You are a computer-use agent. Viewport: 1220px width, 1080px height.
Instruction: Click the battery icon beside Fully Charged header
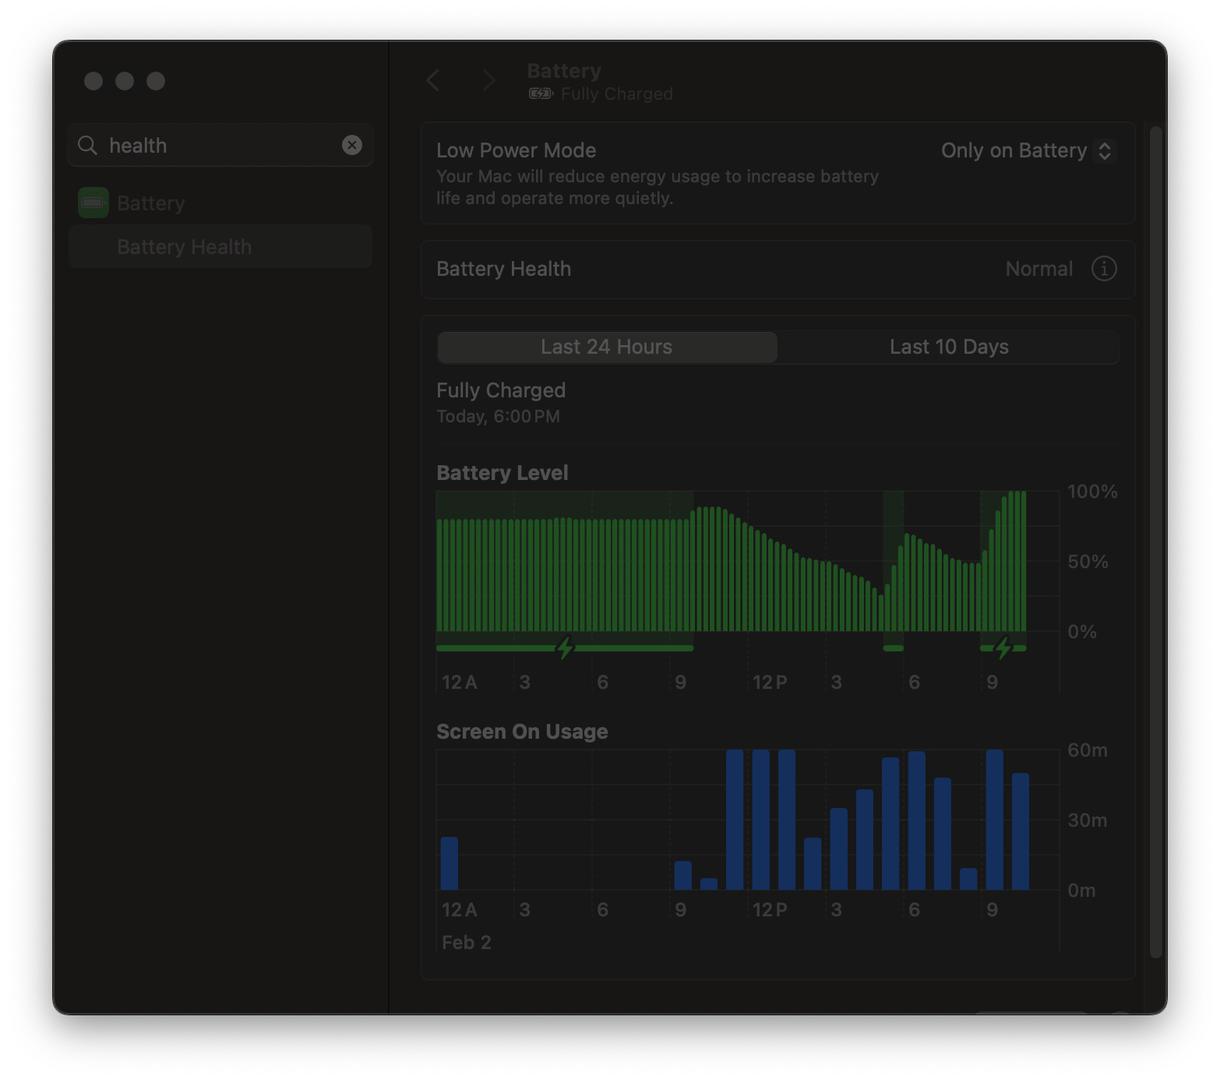(541, 94)
